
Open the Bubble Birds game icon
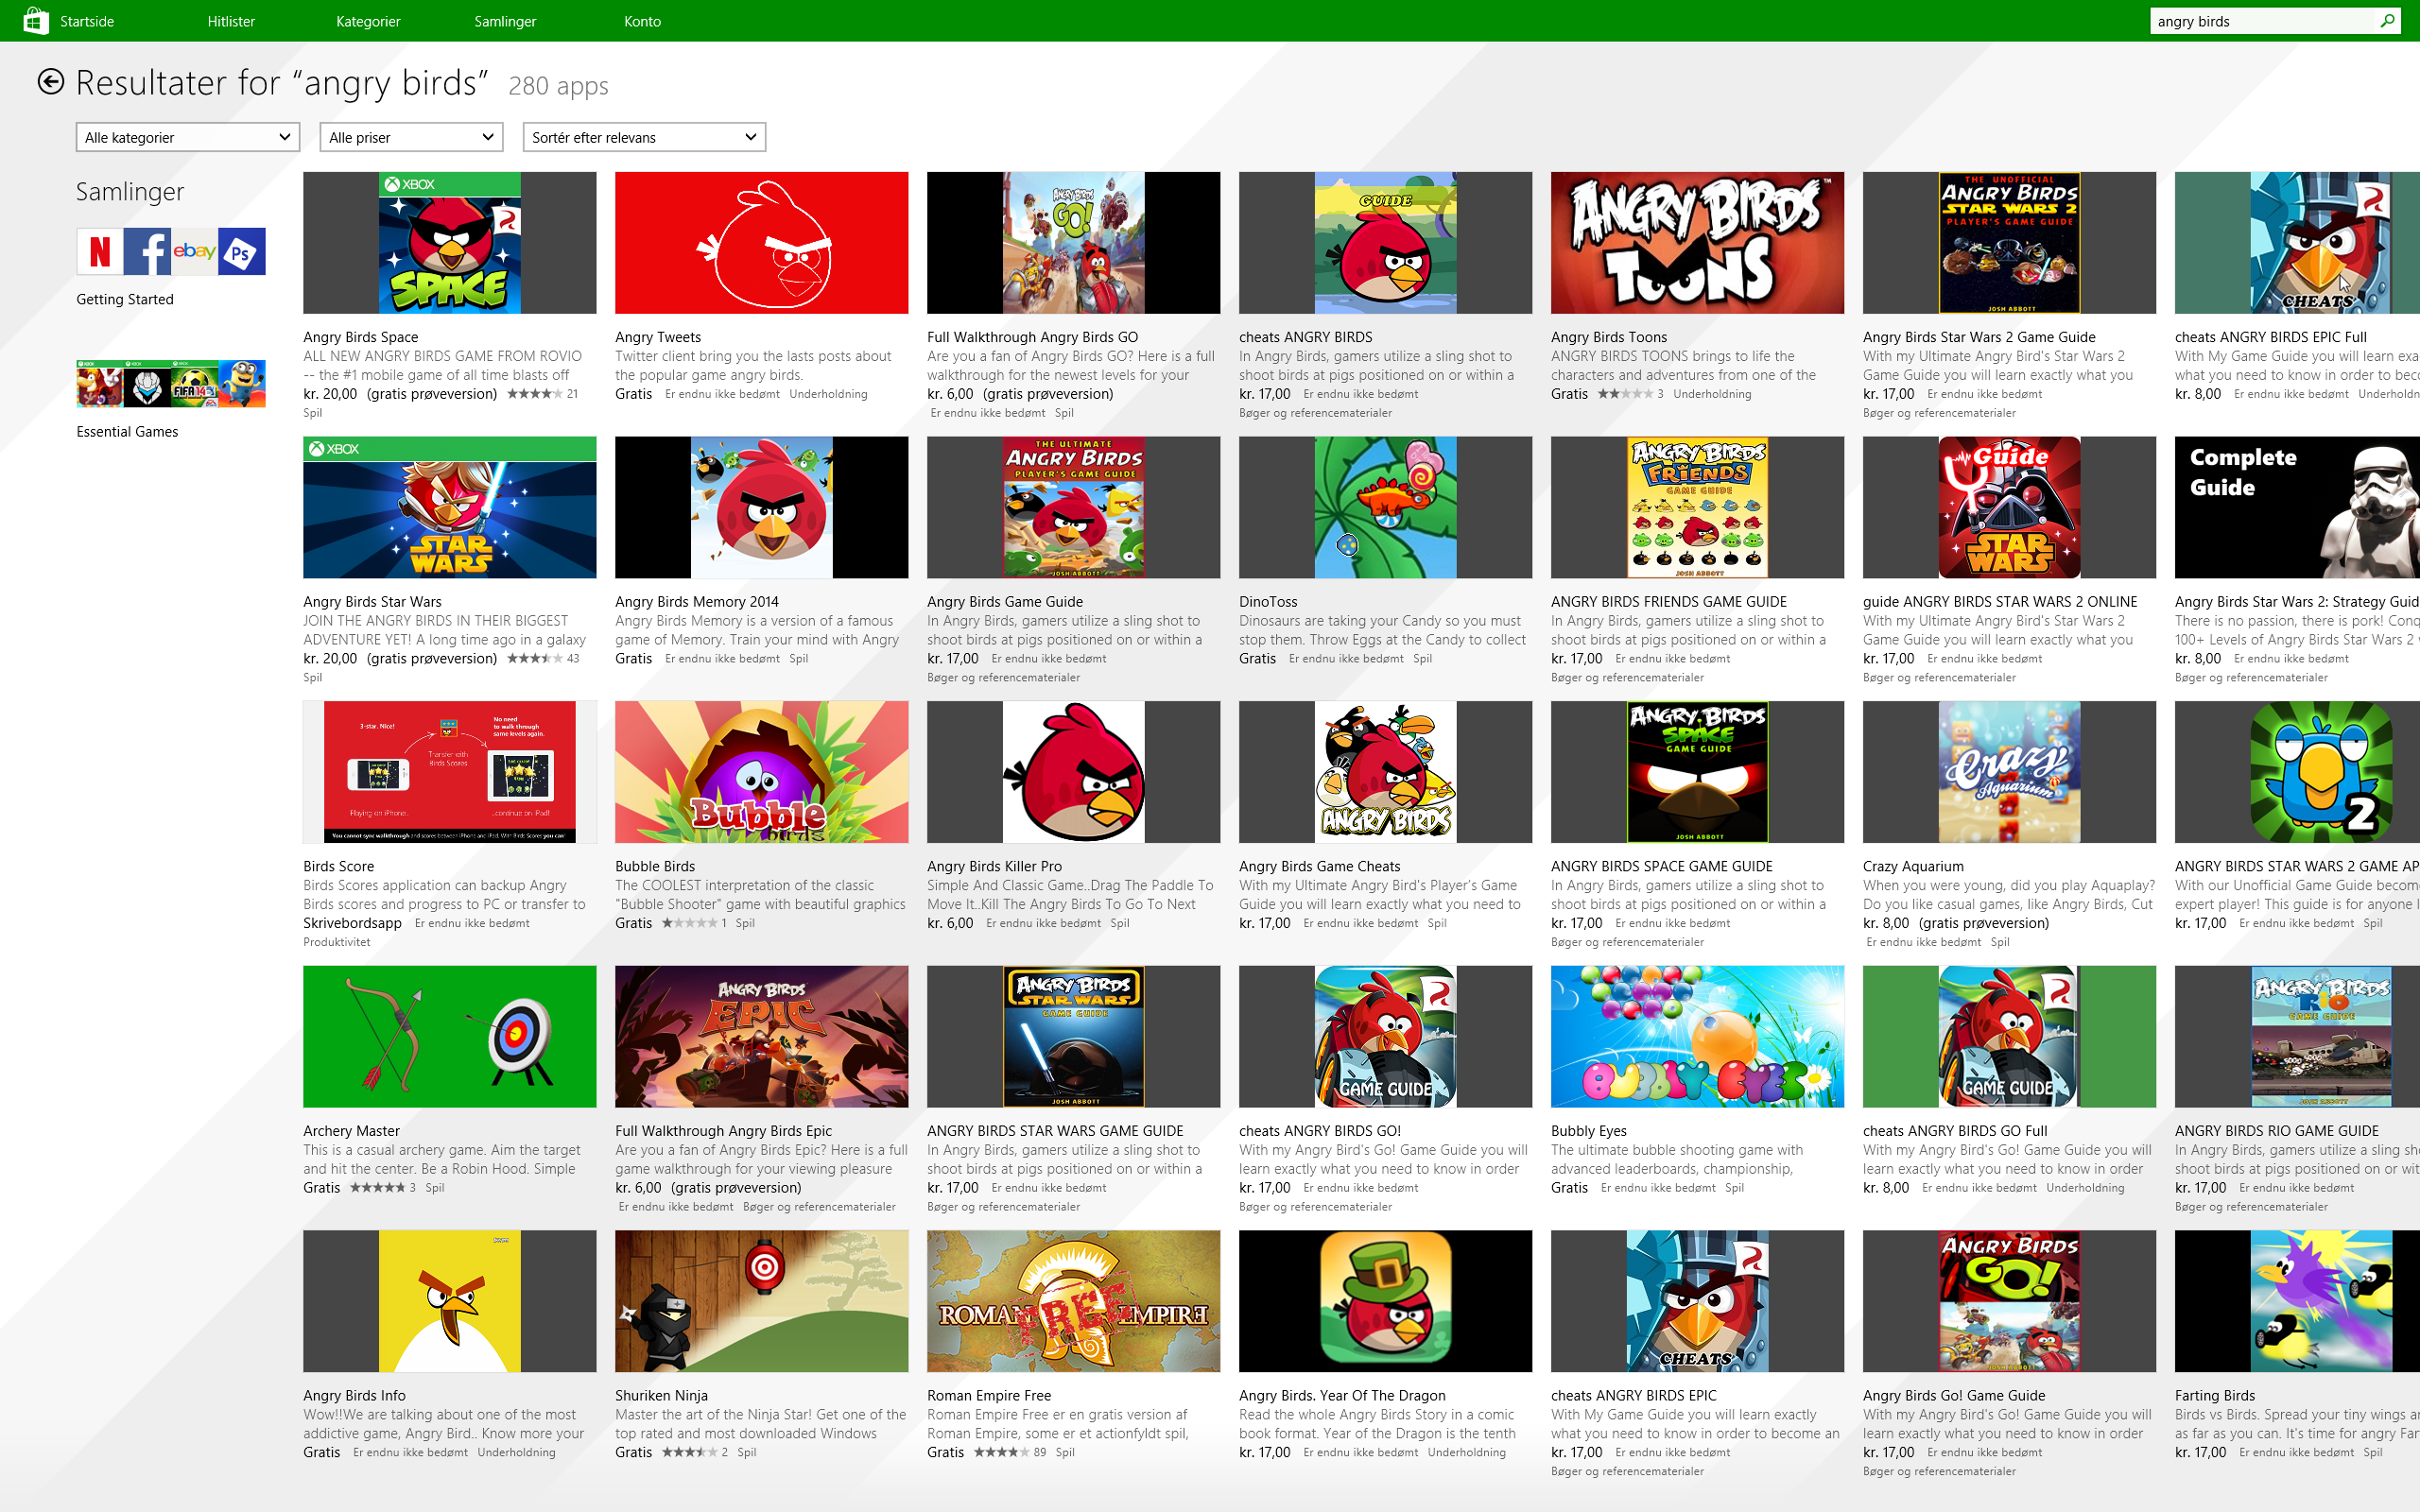point(761,772)
